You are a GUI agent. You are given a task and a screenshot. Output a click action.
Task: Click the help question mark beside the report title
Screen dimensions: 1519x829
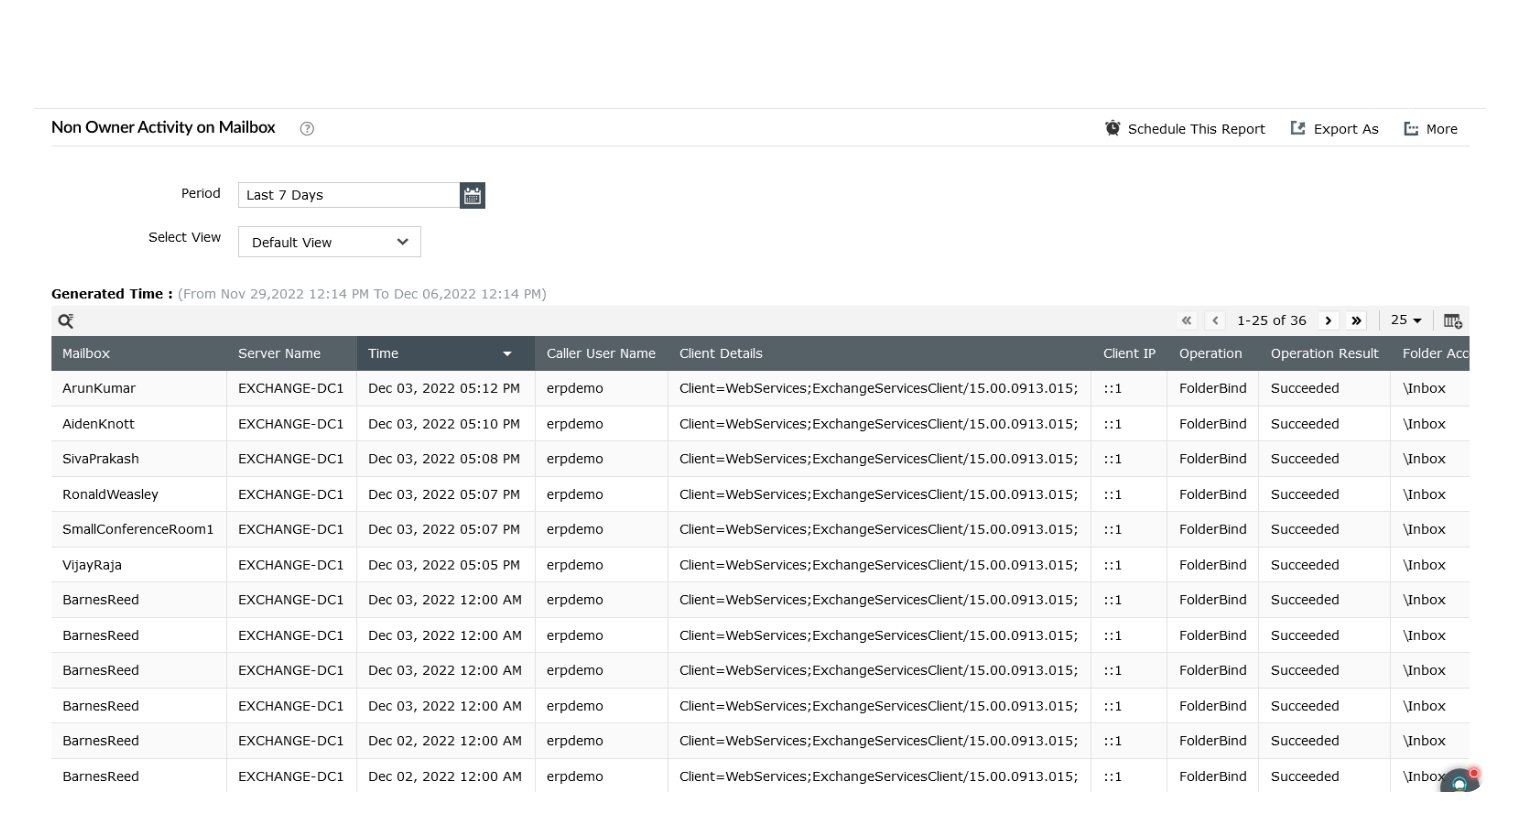click(306, 128)
